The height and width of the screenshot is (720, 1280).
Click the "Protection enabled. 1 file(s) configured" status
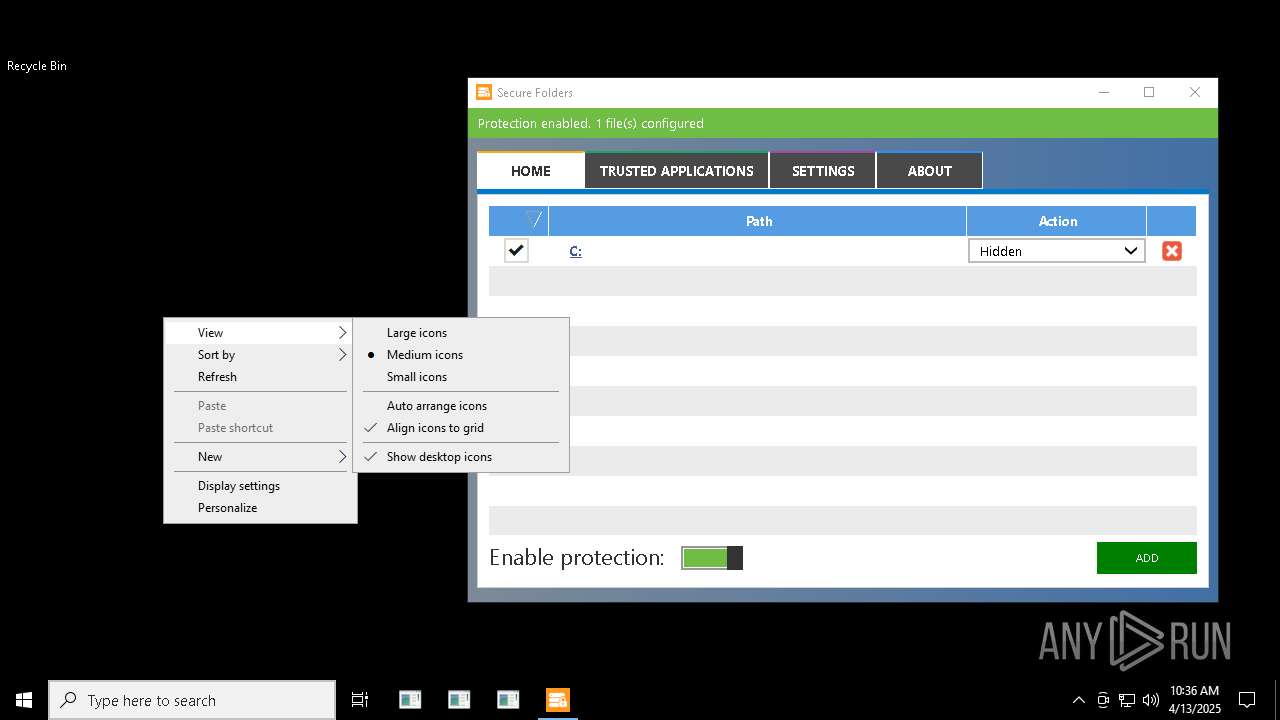tap(590, 124)
